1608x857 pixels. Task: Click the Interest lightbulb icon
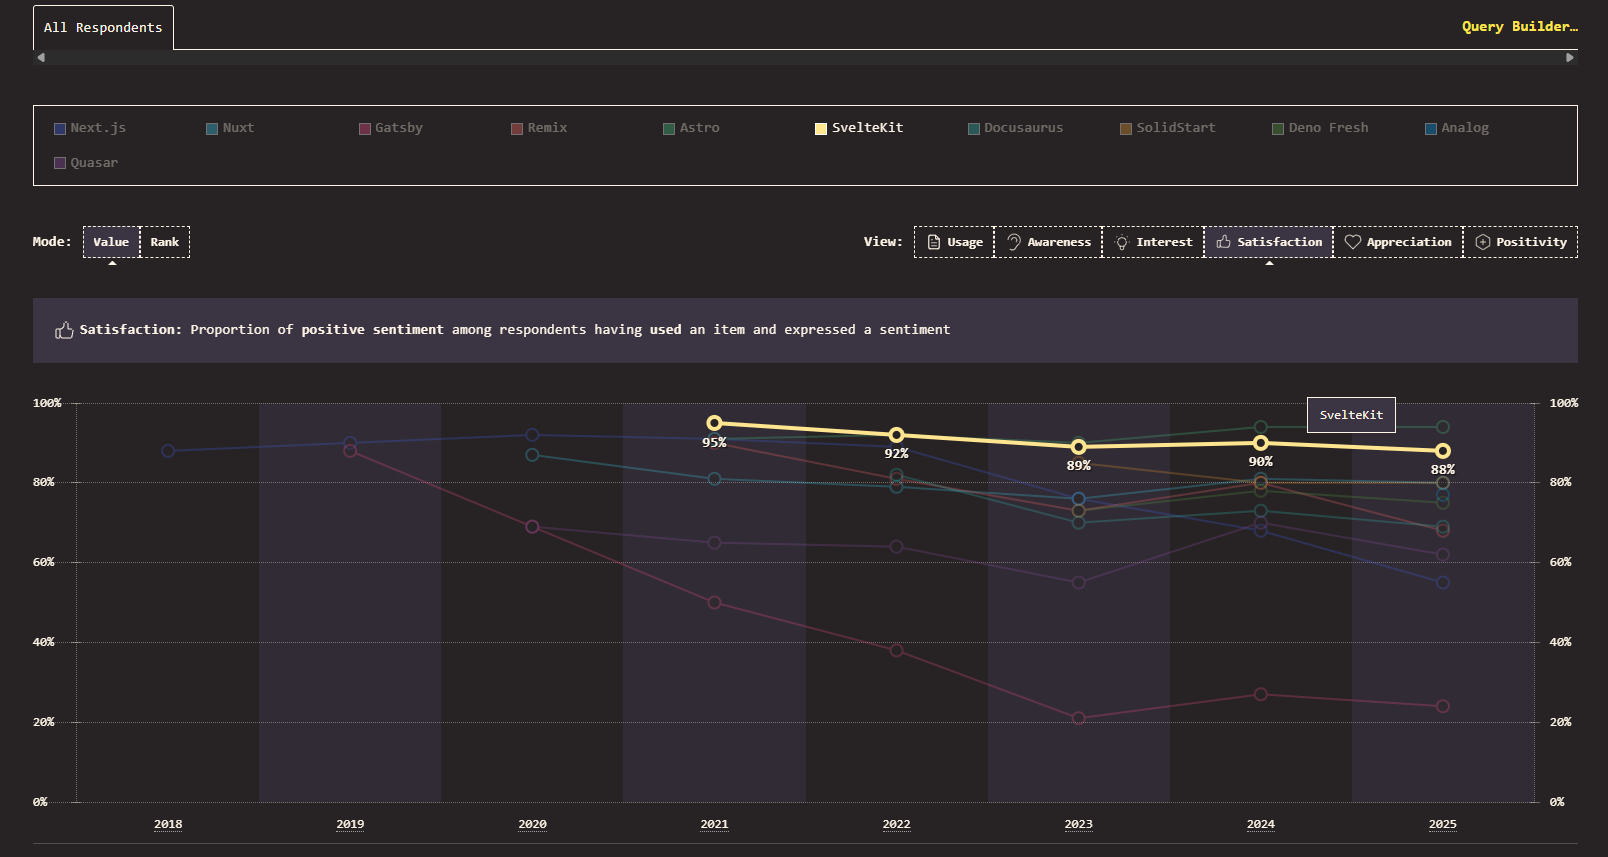pyautogui.click(x=1122, y=242)
